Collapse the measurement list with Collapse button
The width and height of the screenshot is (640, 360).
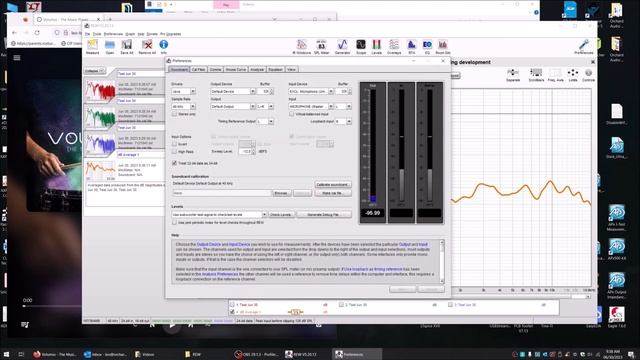[95, 71]
